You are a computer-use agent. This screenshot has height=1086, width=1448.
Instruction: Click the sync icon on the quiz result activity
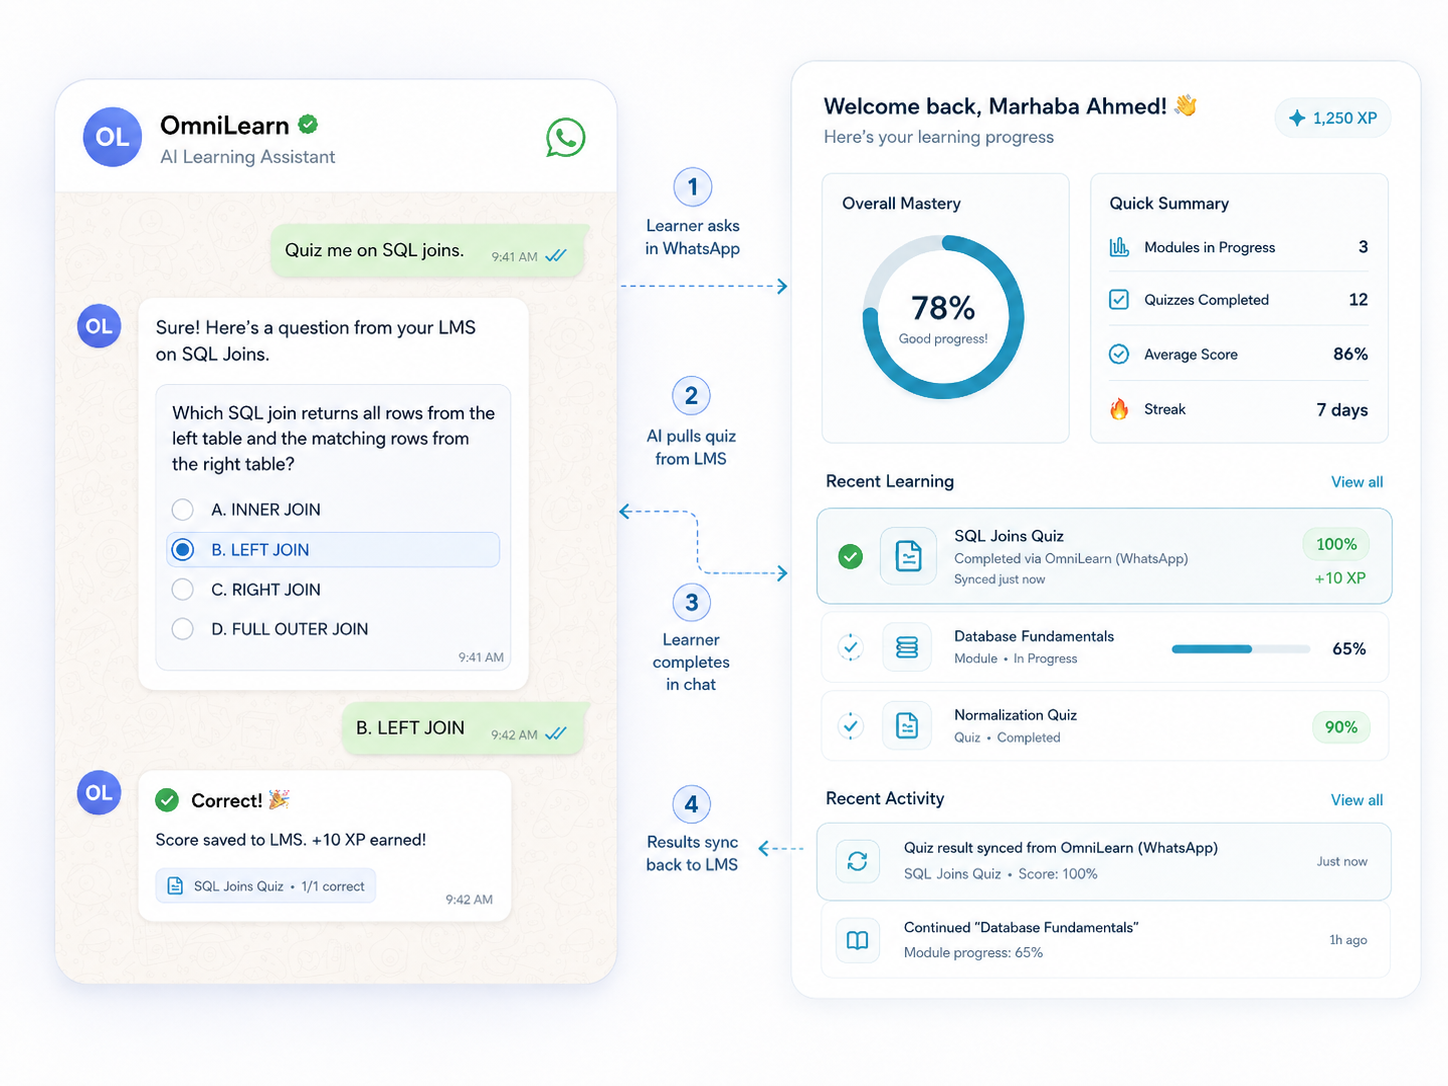tap(857, 861)
